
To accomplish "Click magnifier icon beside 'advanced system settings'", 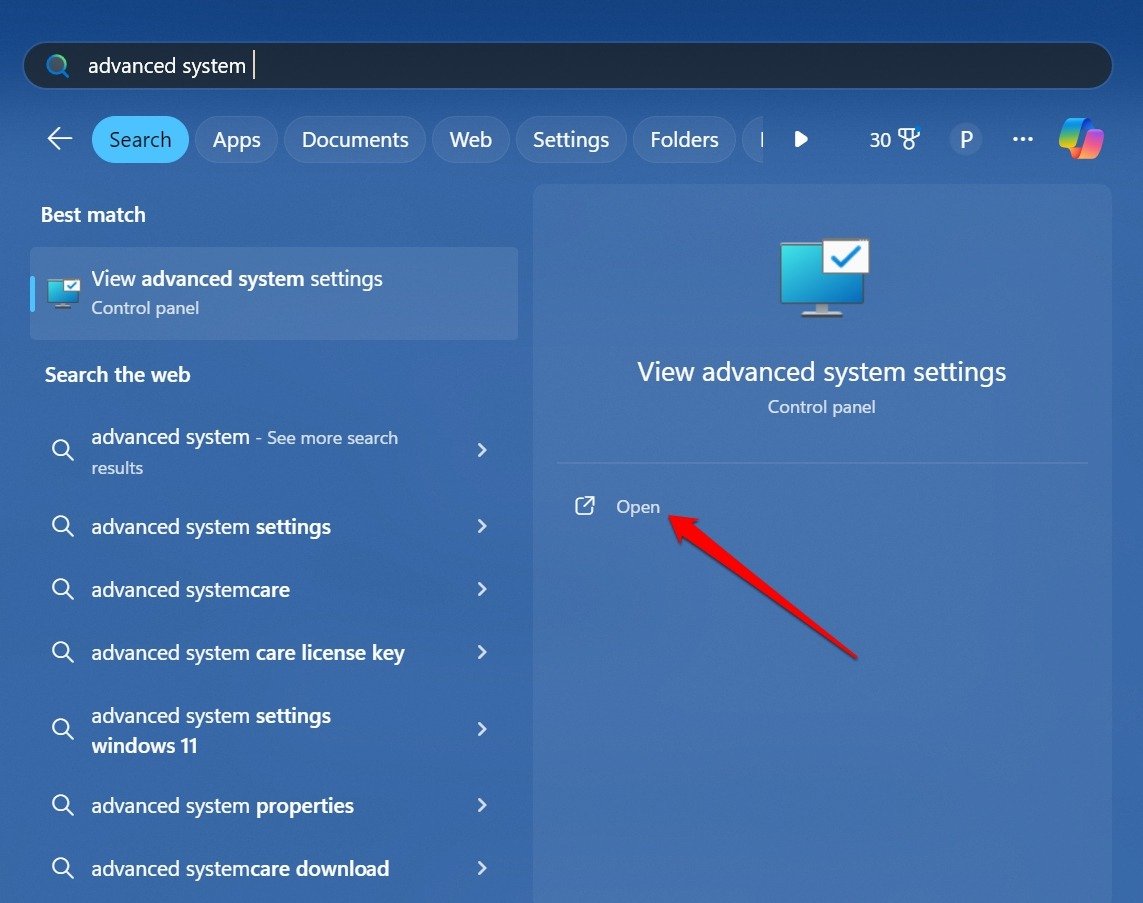I will 63,525.
